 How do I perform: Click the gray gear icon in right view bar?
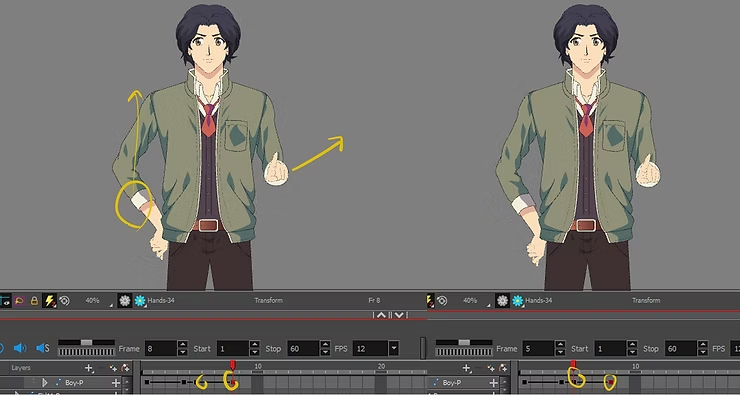[x=502, y=301]
